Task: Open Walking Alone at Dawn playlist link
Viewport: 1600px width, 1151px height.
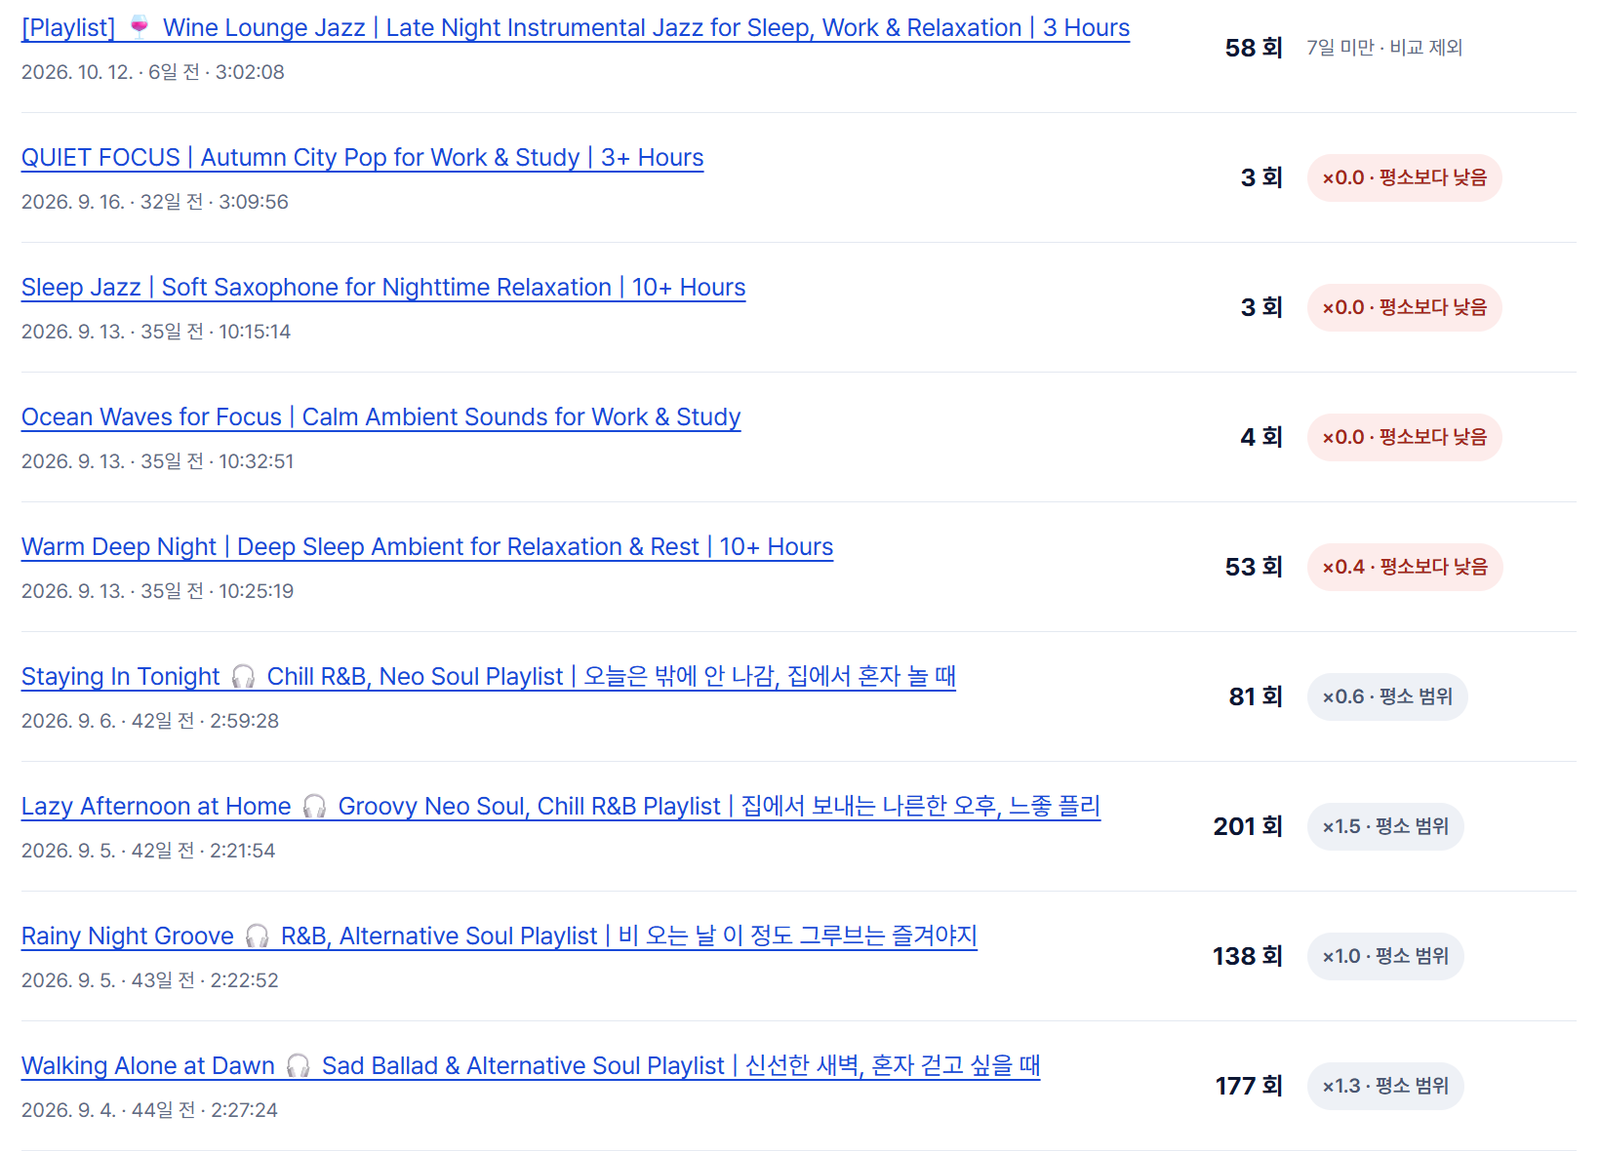Action: (x=530, y=1066)
